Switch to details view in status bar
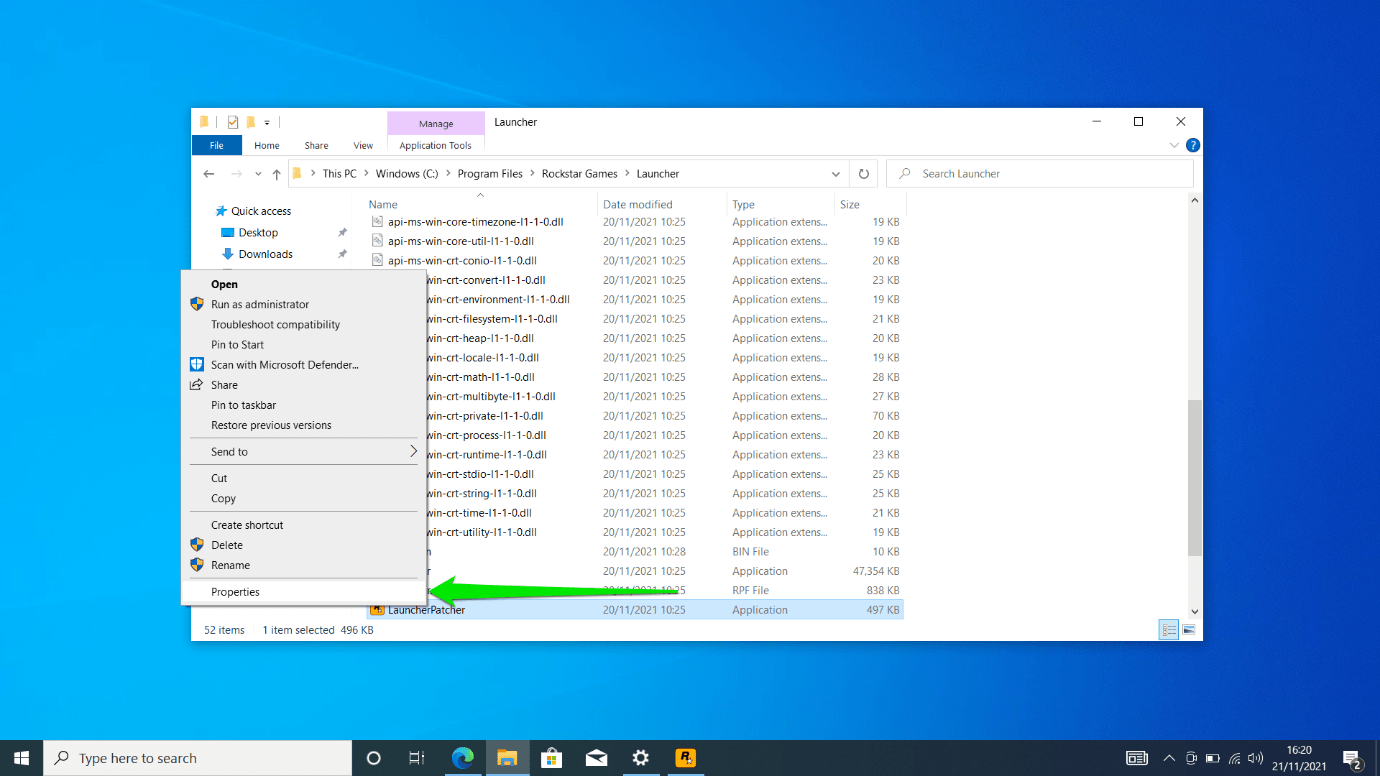Viewport: 1380px width, 776px height. [1168, 629]
